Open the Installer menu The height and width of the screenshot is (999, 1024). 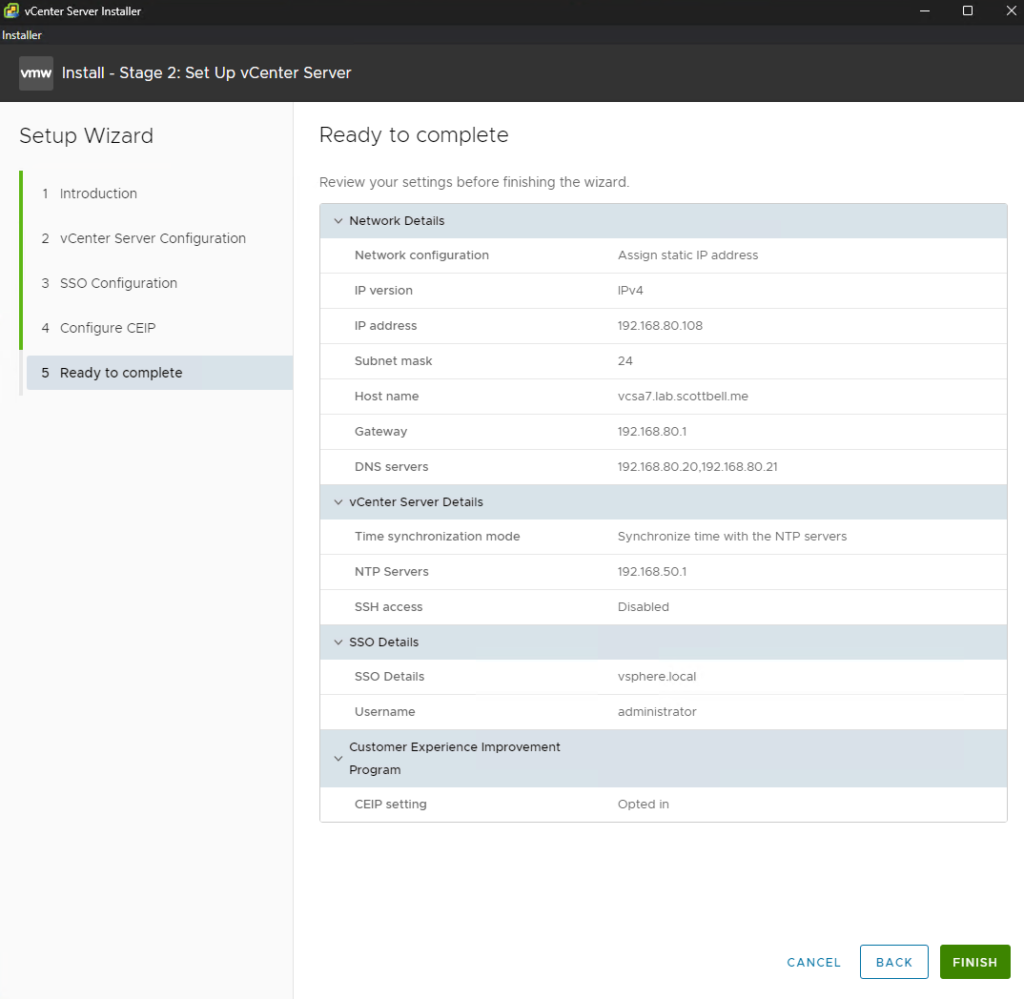21,35
